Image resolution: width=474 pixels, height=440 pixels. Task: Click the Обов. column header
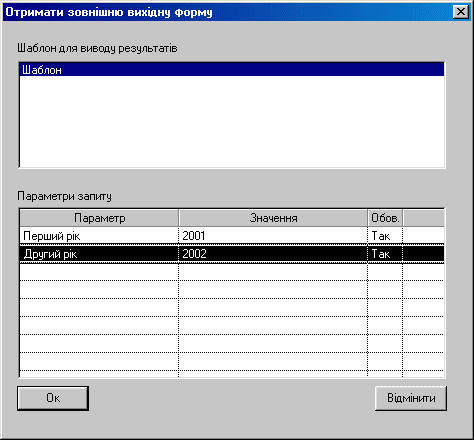385,218
